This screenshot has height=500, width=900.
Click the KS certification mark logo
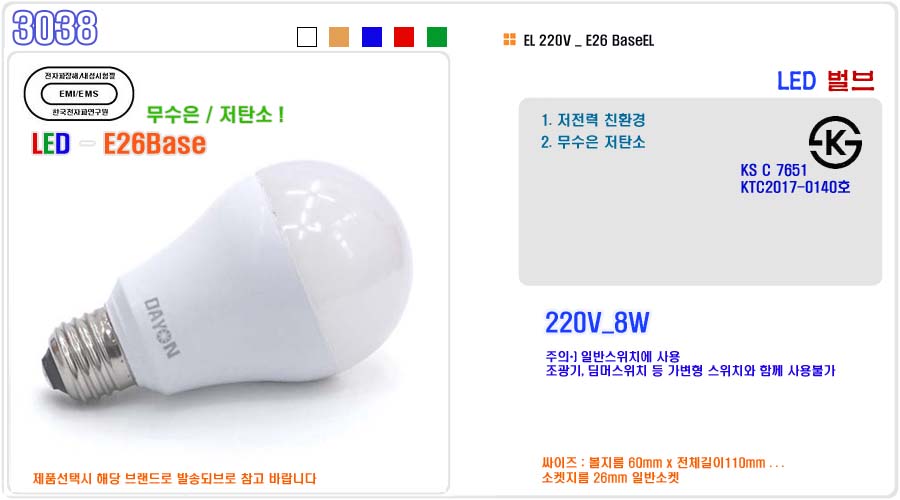coord(835,142)
